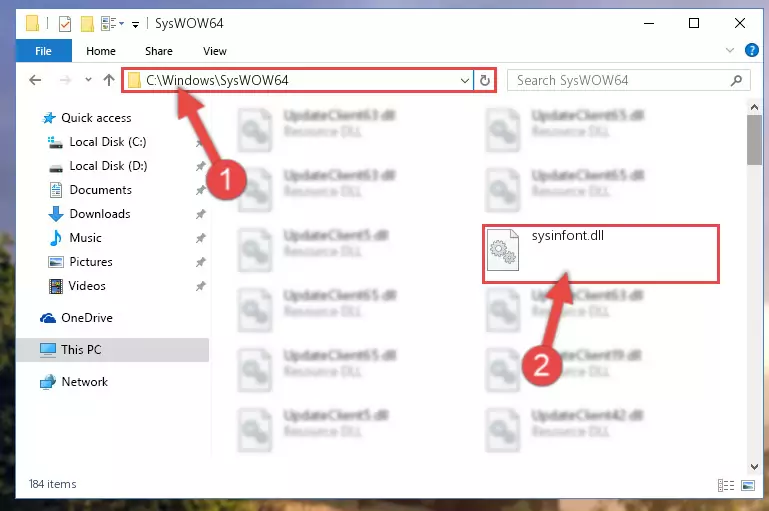Go forward with the right arrow
This screenshot has width=769, height=511.
point(65,80)
